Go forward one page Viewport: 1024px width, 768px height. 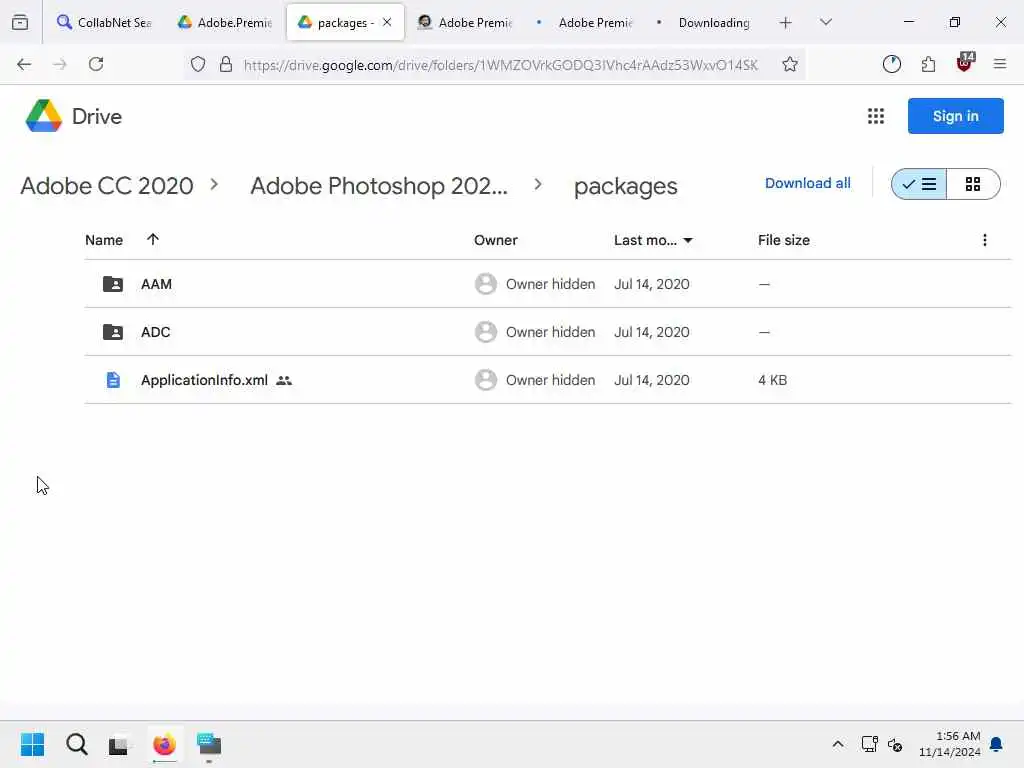pos(59,64)
